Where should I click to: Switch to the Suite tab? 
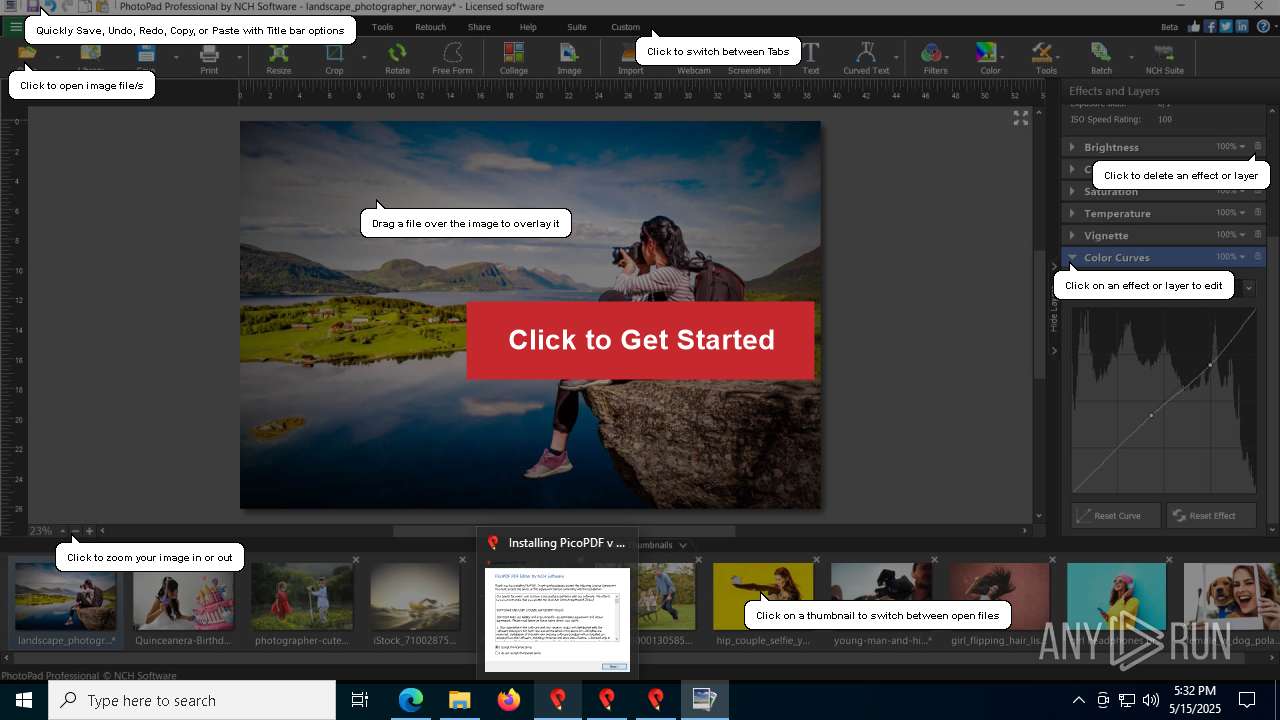(577, 27)
